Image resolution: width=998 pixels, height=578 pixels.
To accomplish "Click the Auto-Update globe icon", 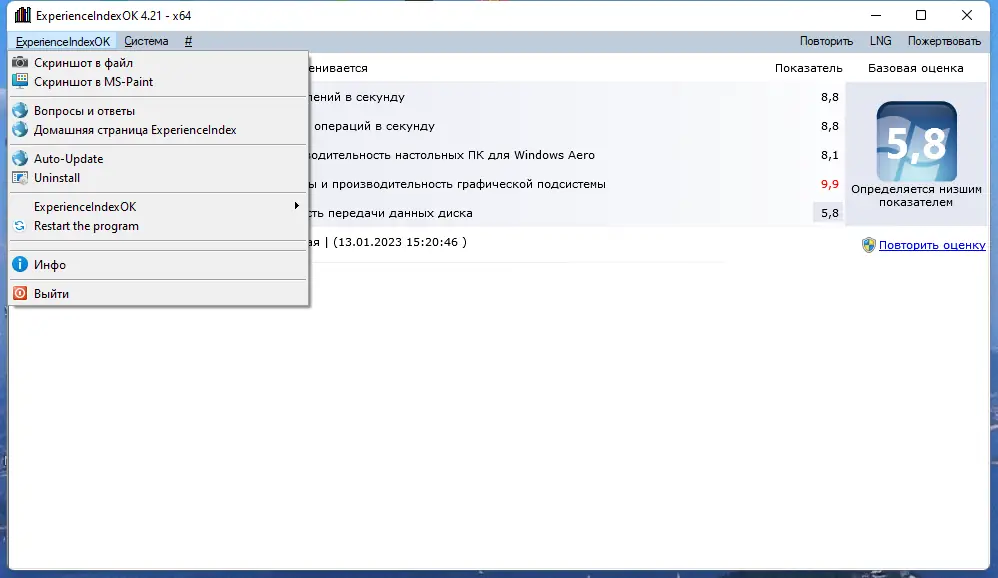I will [x=20, y=158].
